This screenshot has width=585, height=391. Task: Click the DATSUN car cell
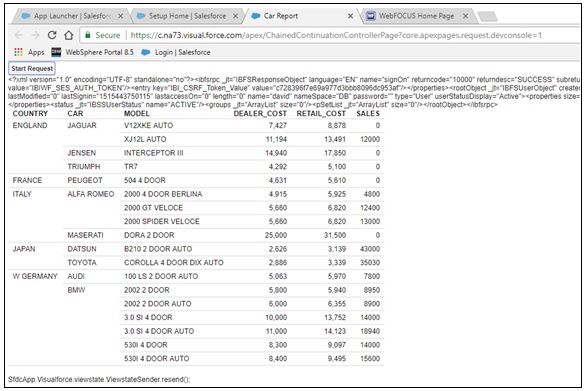coord(82,249)
